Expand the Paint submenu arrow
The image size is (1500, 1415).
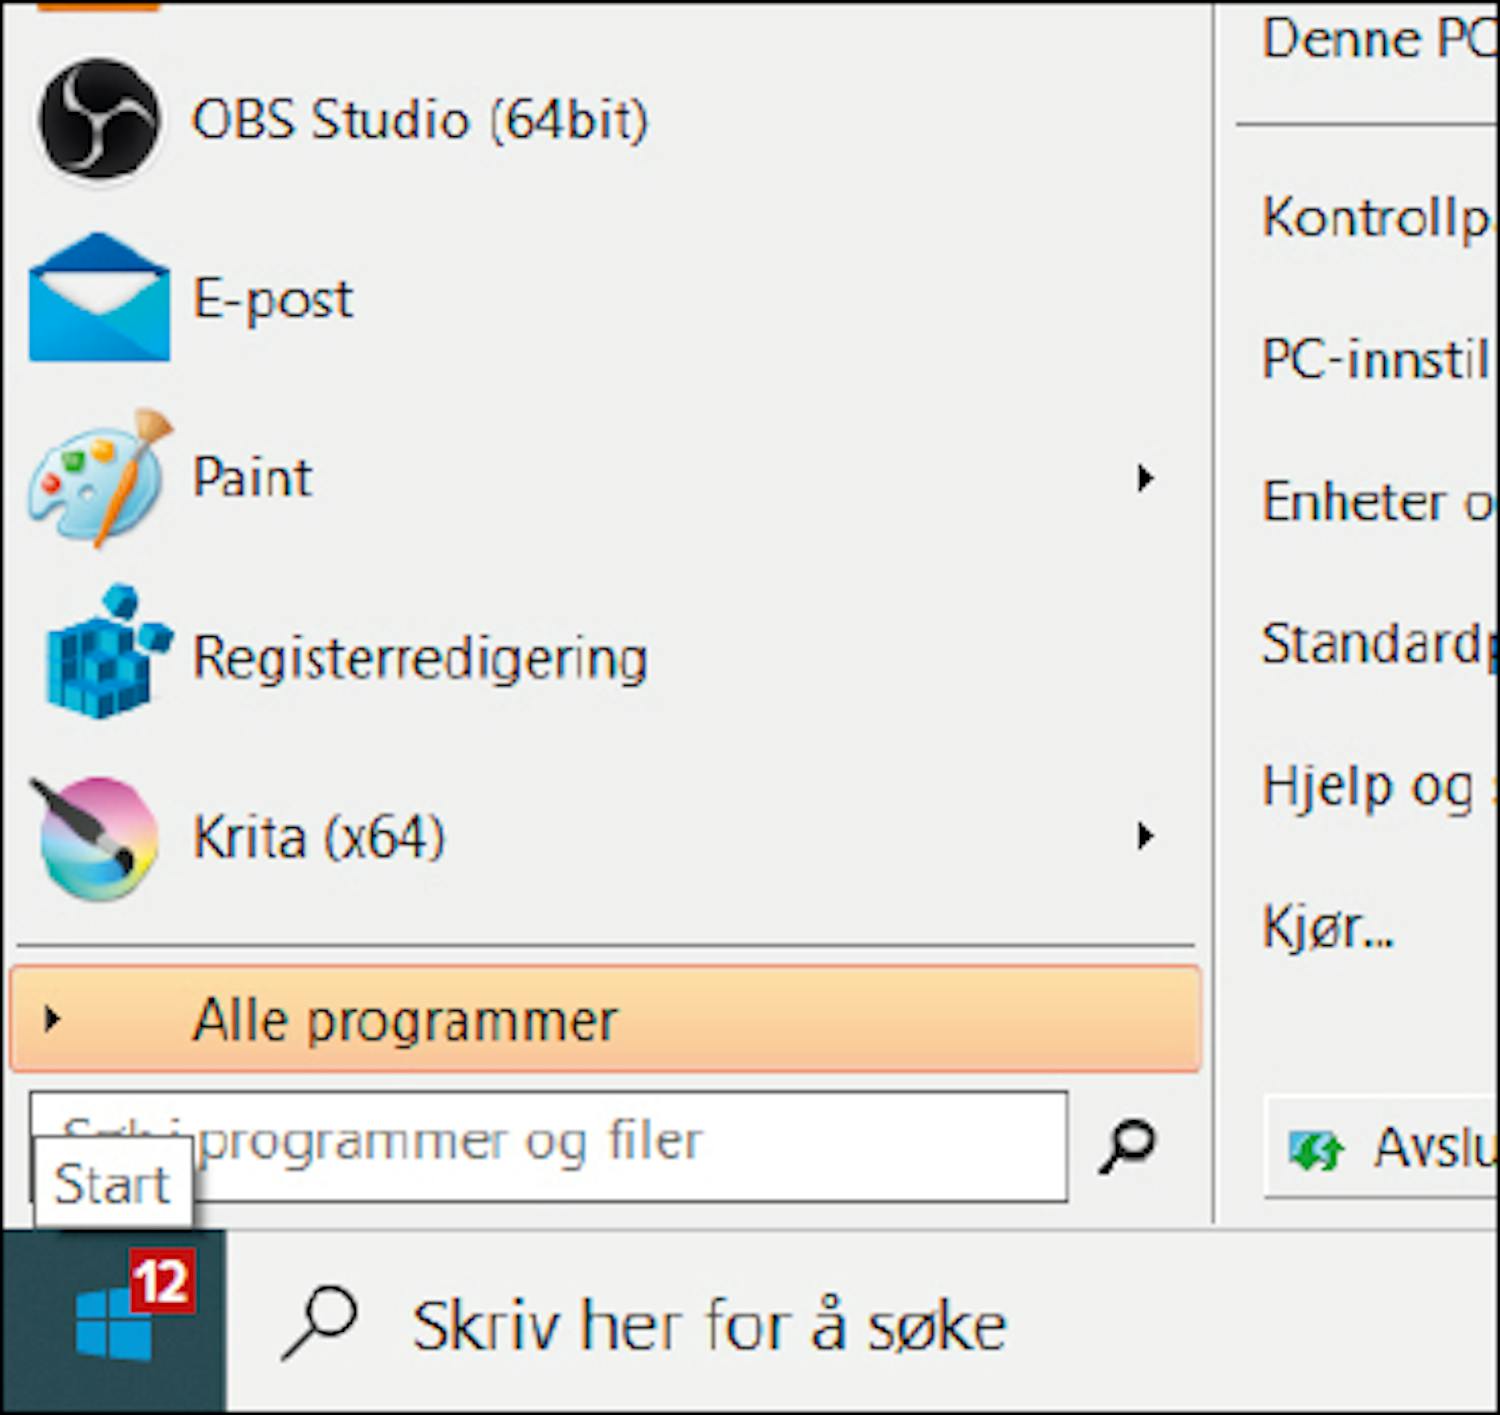click(1145, 478)
